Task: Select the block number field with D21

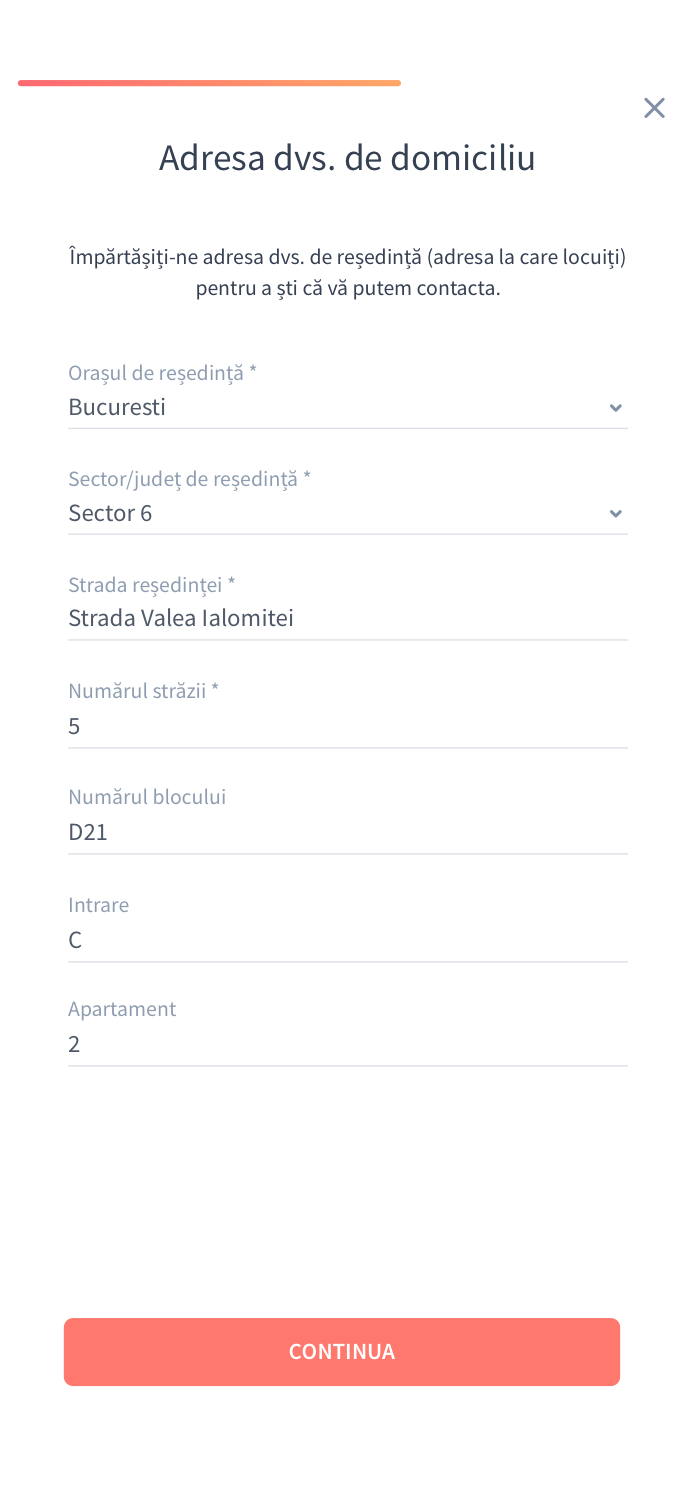Action: click(x=346, y=832)
